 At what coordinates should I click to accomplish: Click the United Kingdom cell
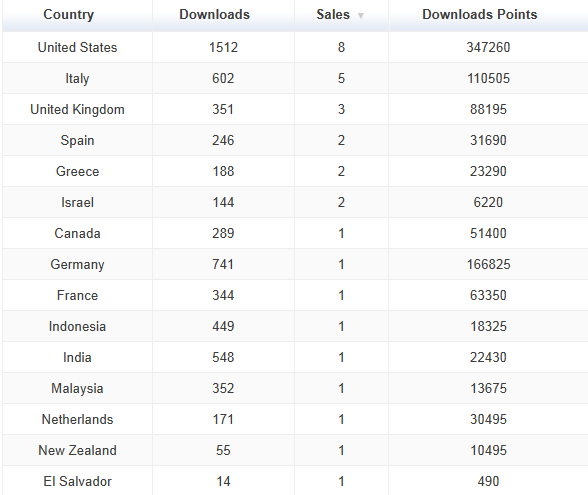pos(77,110)
